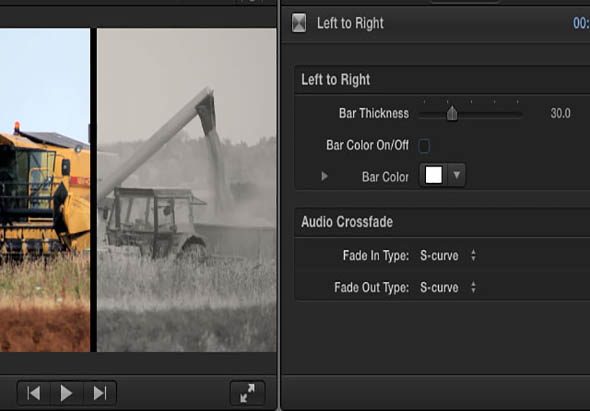
Task: Click the yellow harvester image in viewer
Action: [45, 190]
